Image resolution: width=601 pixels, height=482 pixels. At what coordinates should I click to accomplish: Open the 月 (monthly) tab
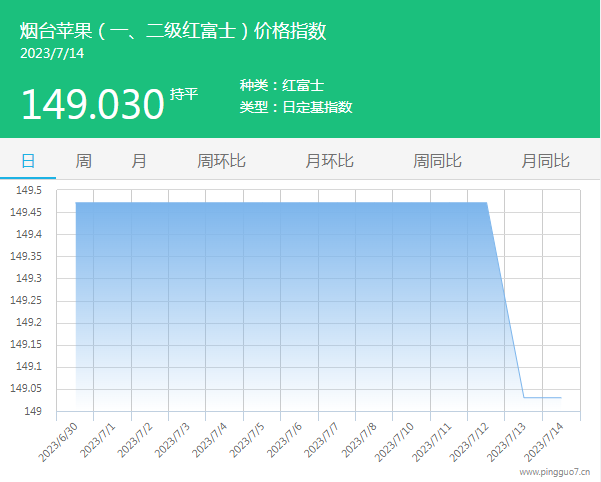point(139,161)
